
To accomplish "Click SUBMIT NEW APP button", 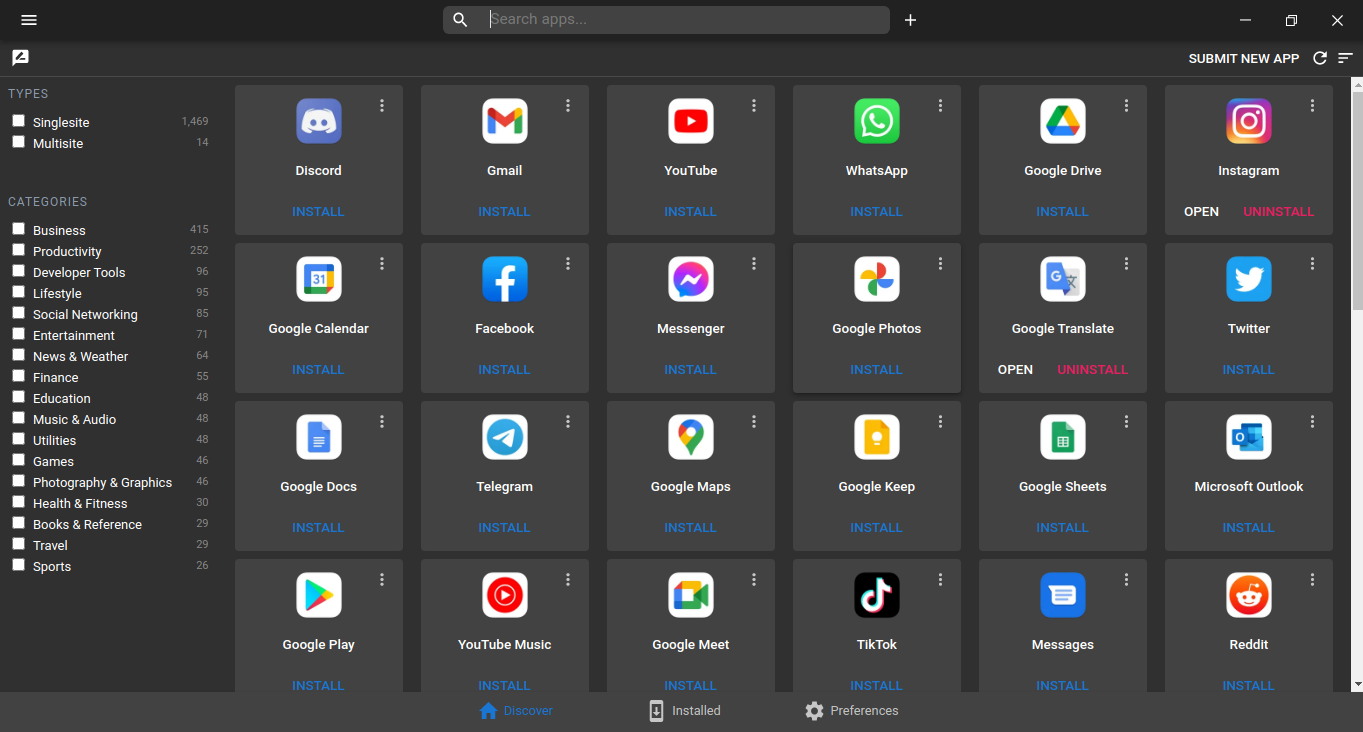I will 1244,59.
